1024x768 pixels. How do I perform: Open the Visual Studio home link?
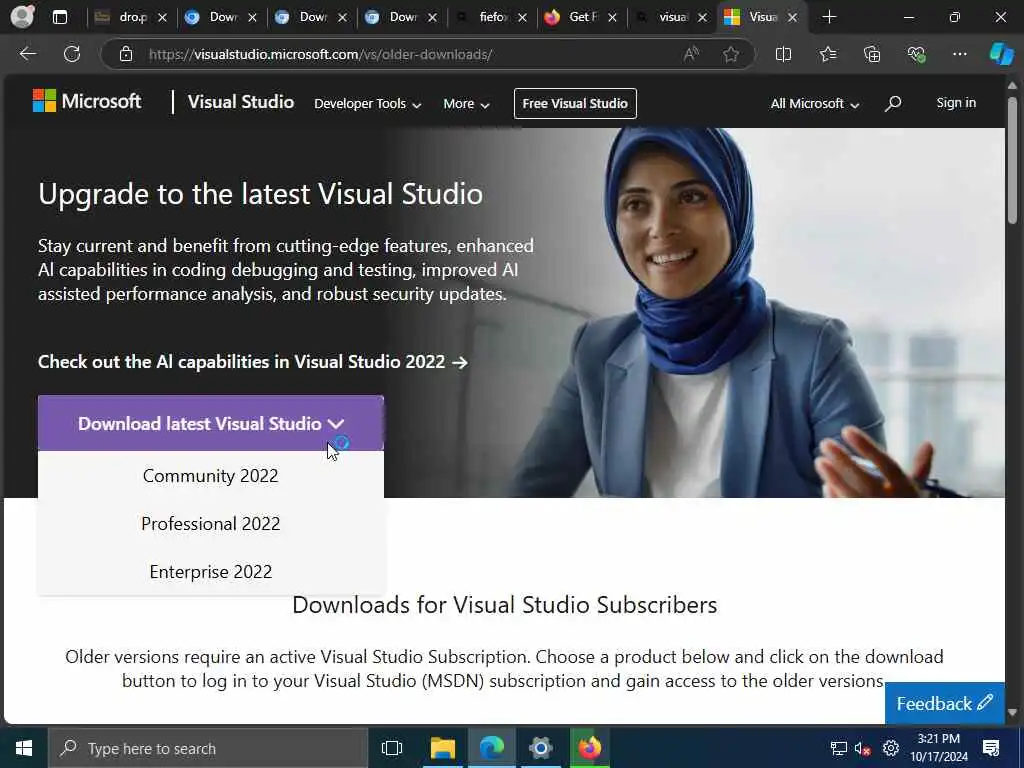(x=240, y=102)
